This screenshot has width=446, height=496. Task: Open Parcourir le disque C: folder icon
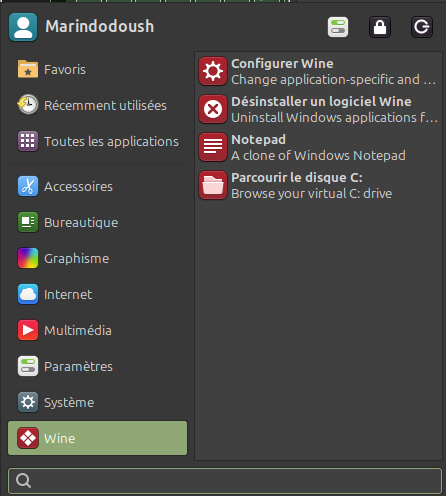(x=213, y=185)
